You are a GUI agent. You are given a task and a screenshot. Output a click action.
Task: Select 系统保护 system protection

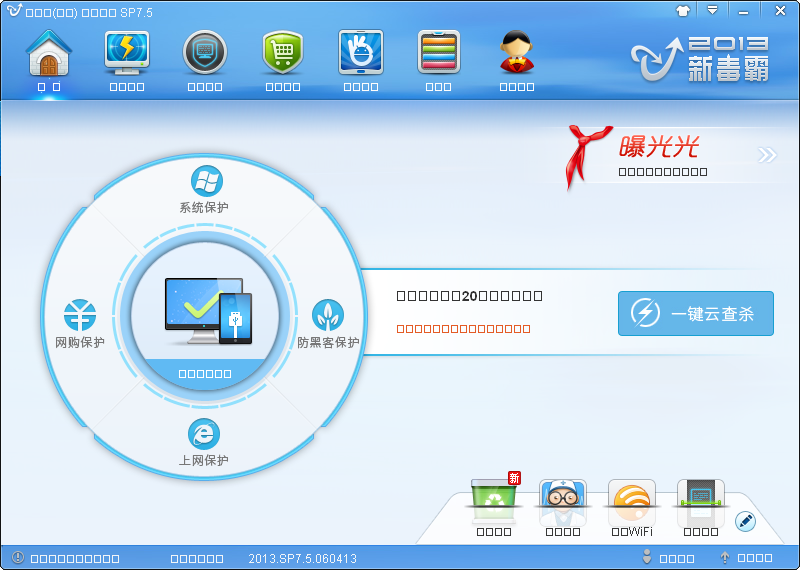[206, 190]
